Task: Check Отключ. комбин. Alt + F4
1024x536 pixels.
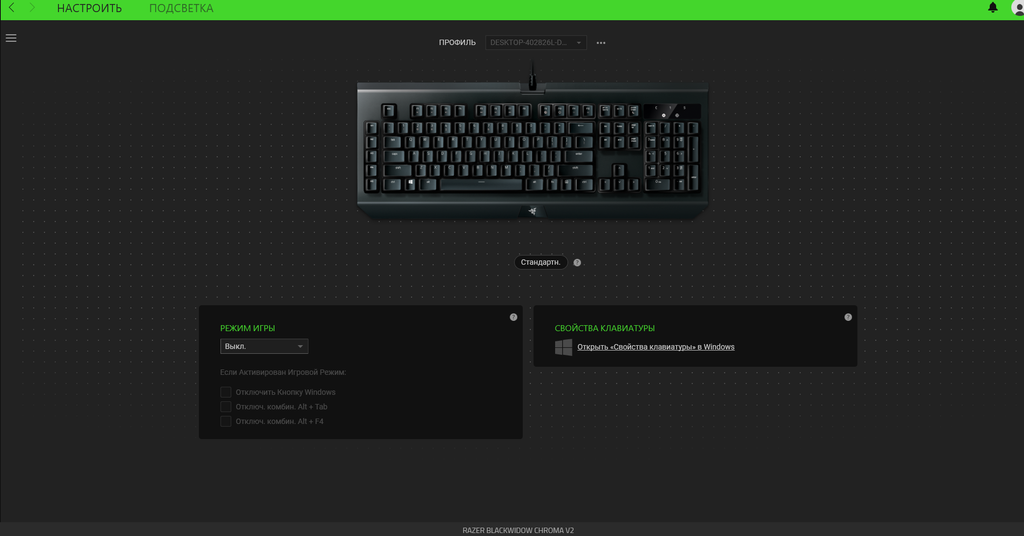Action: click(x=225, y=422)
